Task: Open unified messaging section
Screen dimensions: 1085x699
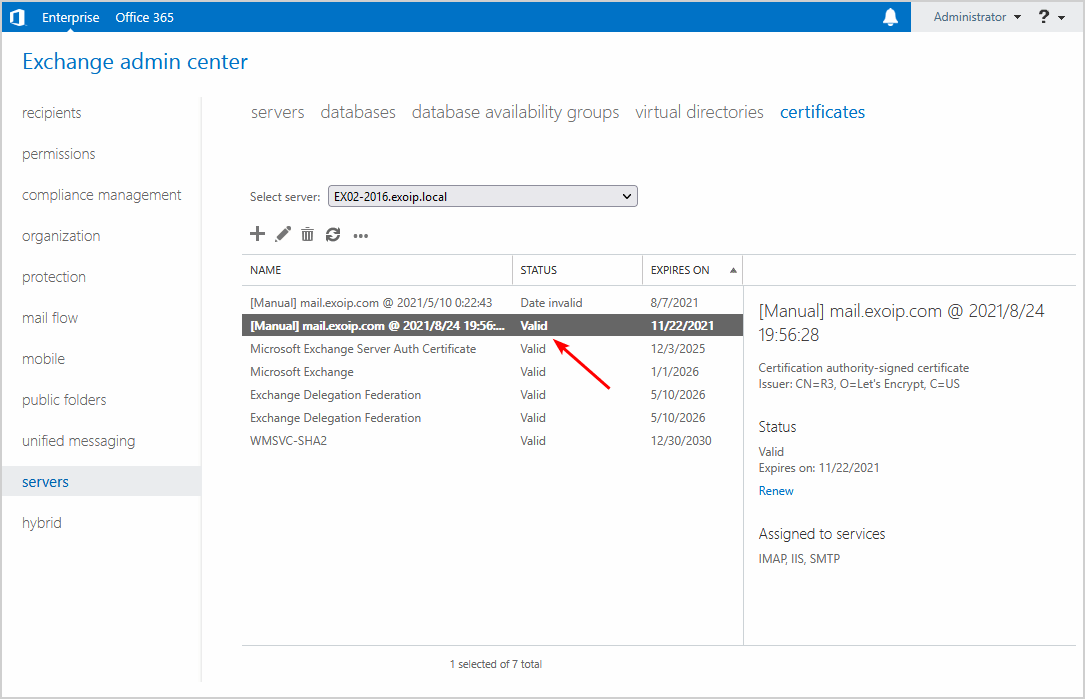Action: (78, 441)
